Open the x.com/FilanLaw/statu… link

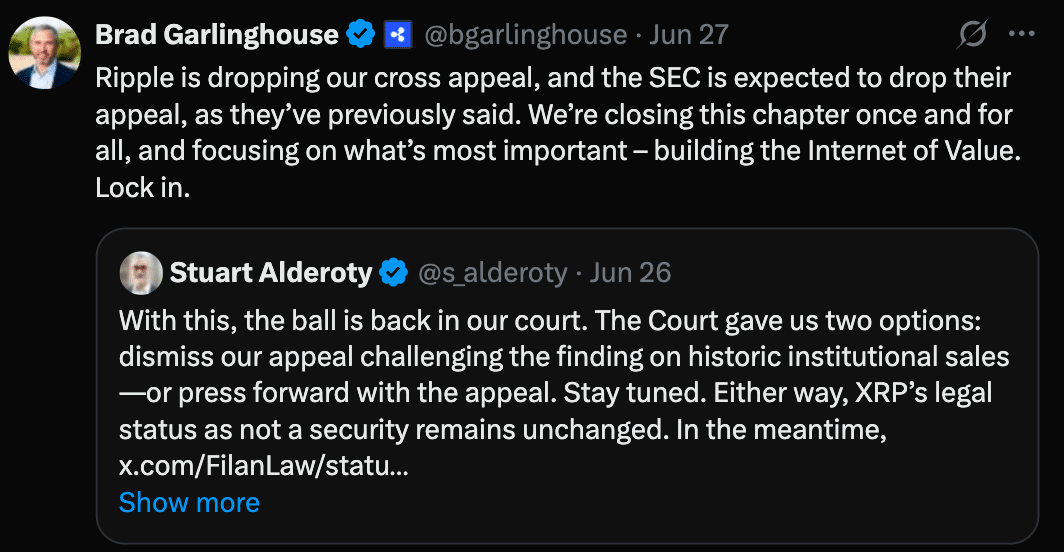(264, 466)
